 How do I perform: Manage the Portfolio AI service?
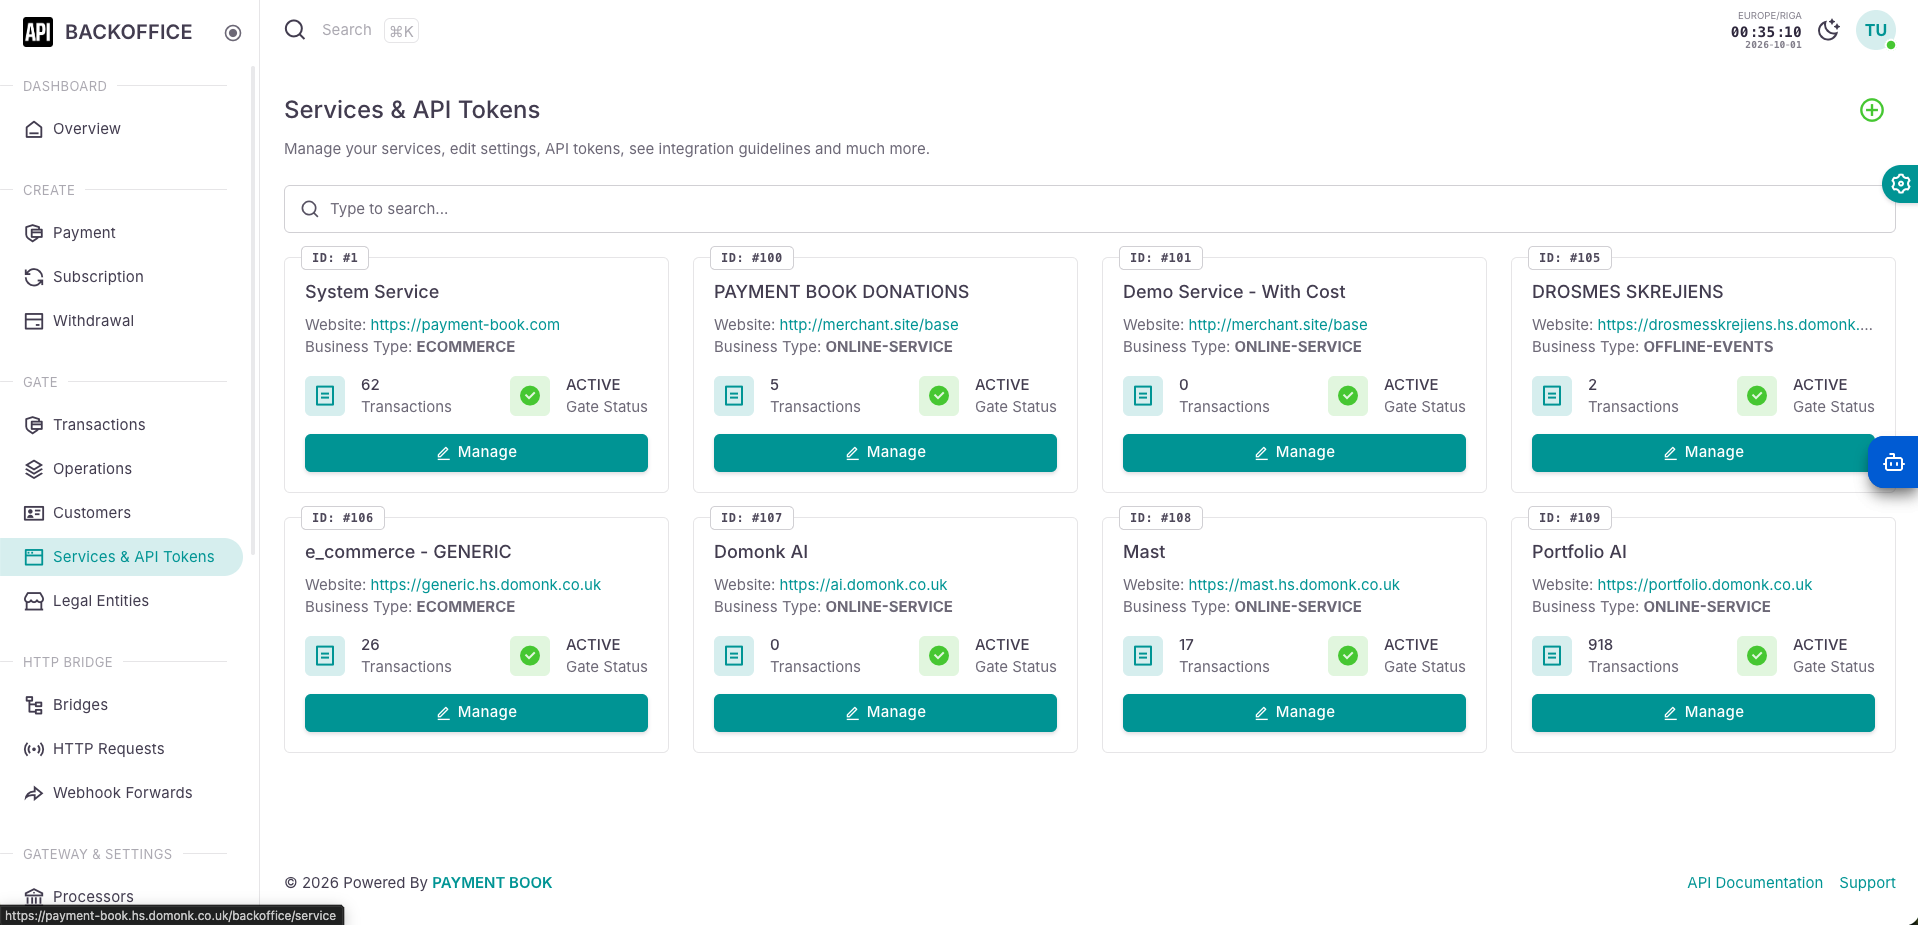tap(1703, 713)
